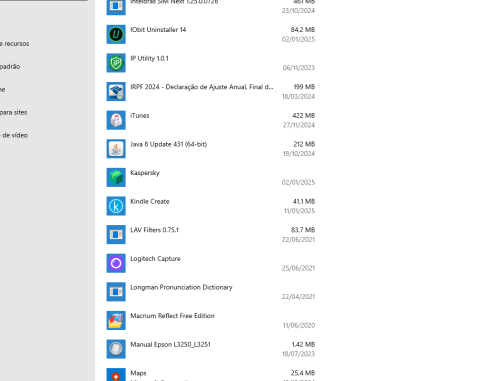The image size is (500, 381).
Task: Click the 19/10/2024 date of Java 8
Action: pyautogui.click(x=299, y=154)
